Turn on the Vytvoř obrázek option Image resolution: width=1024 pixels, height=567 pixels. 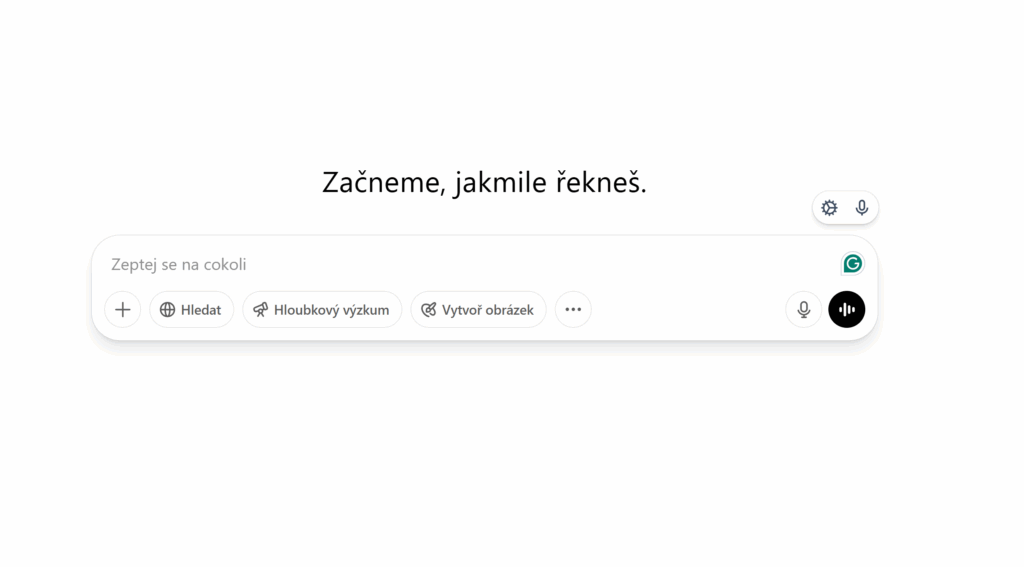[x=478, y=310]
